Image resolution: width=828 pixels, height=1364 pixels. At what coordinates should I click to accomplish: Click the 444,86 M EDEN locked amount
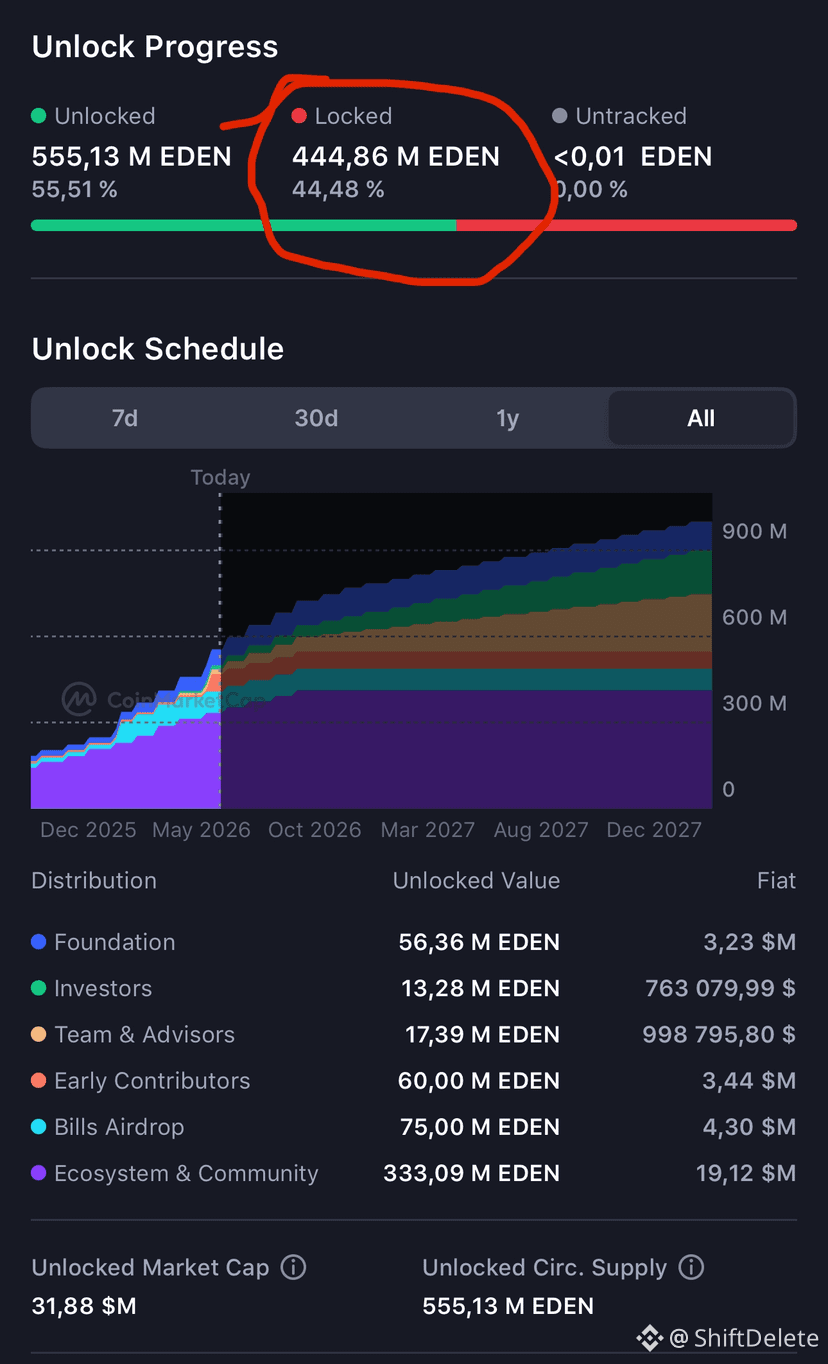pos(396,157)
